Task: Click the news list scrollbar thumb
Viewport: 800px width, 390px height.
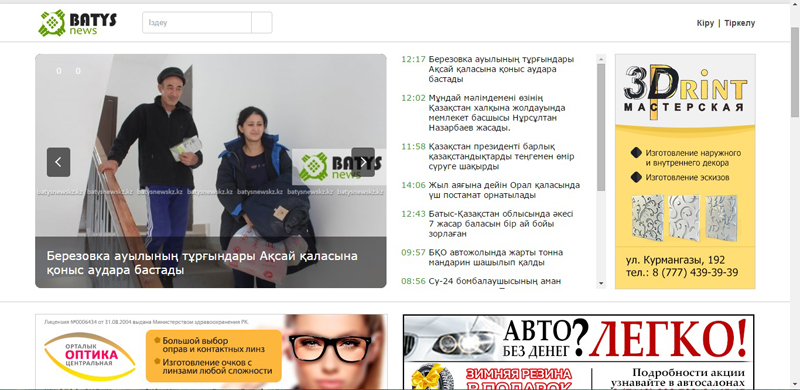Action: pyautogui.click(x=601, y=127)
